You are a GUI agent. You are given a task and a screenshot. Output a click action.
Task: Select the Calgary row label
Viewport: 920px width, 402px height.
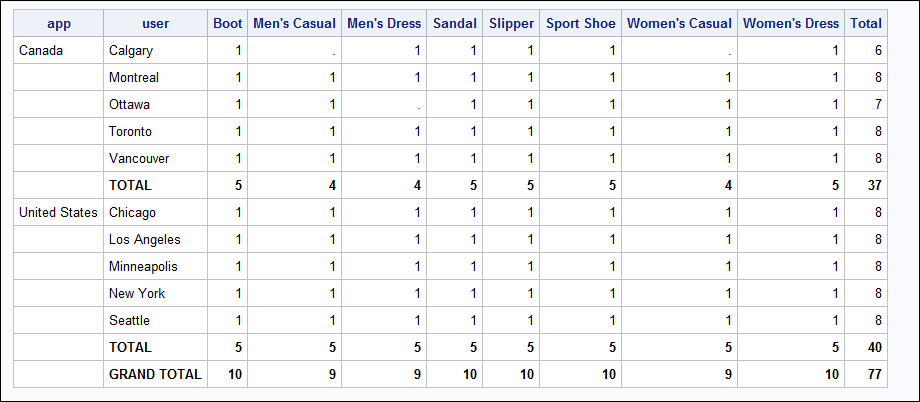click(132, 51)
